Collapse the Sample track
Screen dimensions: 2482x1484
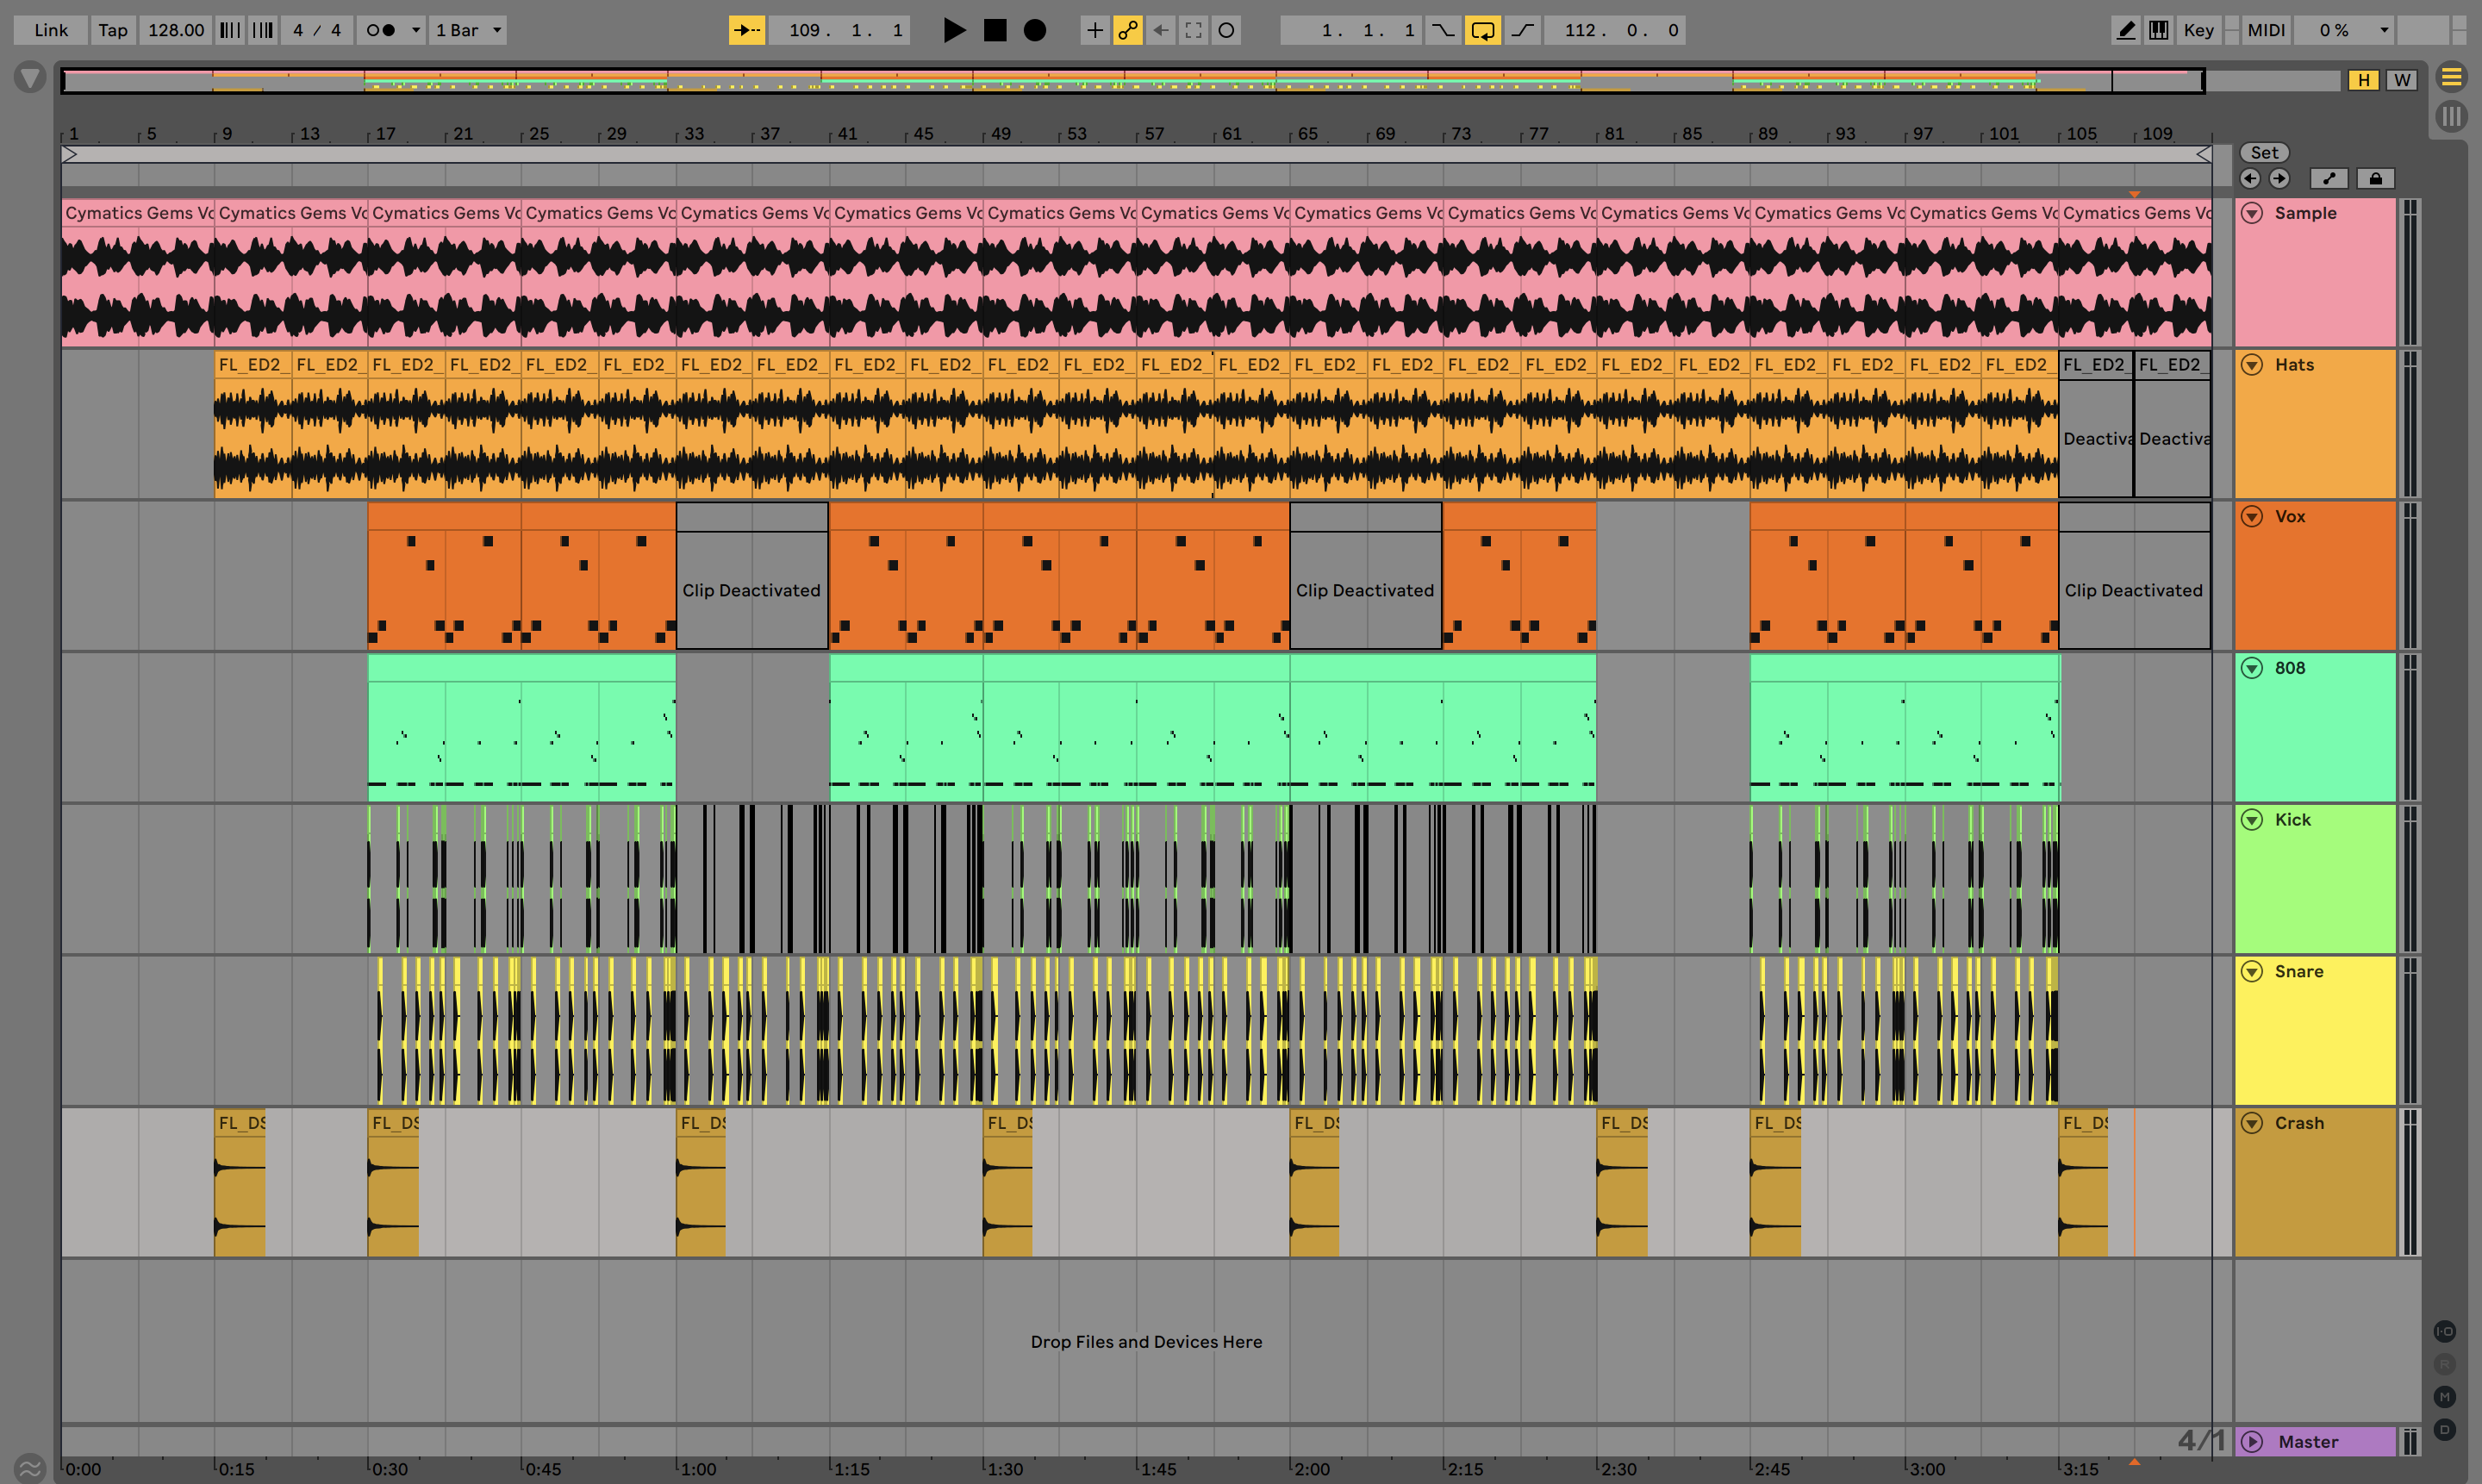click(2252, 213)
